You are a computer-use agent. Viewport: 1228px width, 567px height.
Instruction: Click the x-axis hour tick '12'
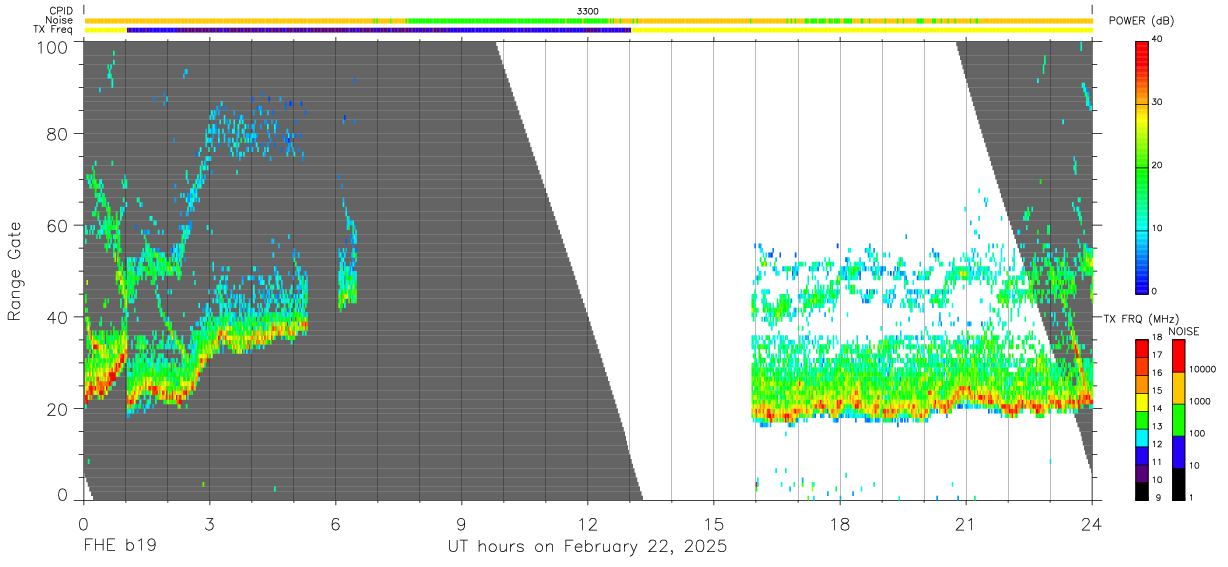point(588,522)
